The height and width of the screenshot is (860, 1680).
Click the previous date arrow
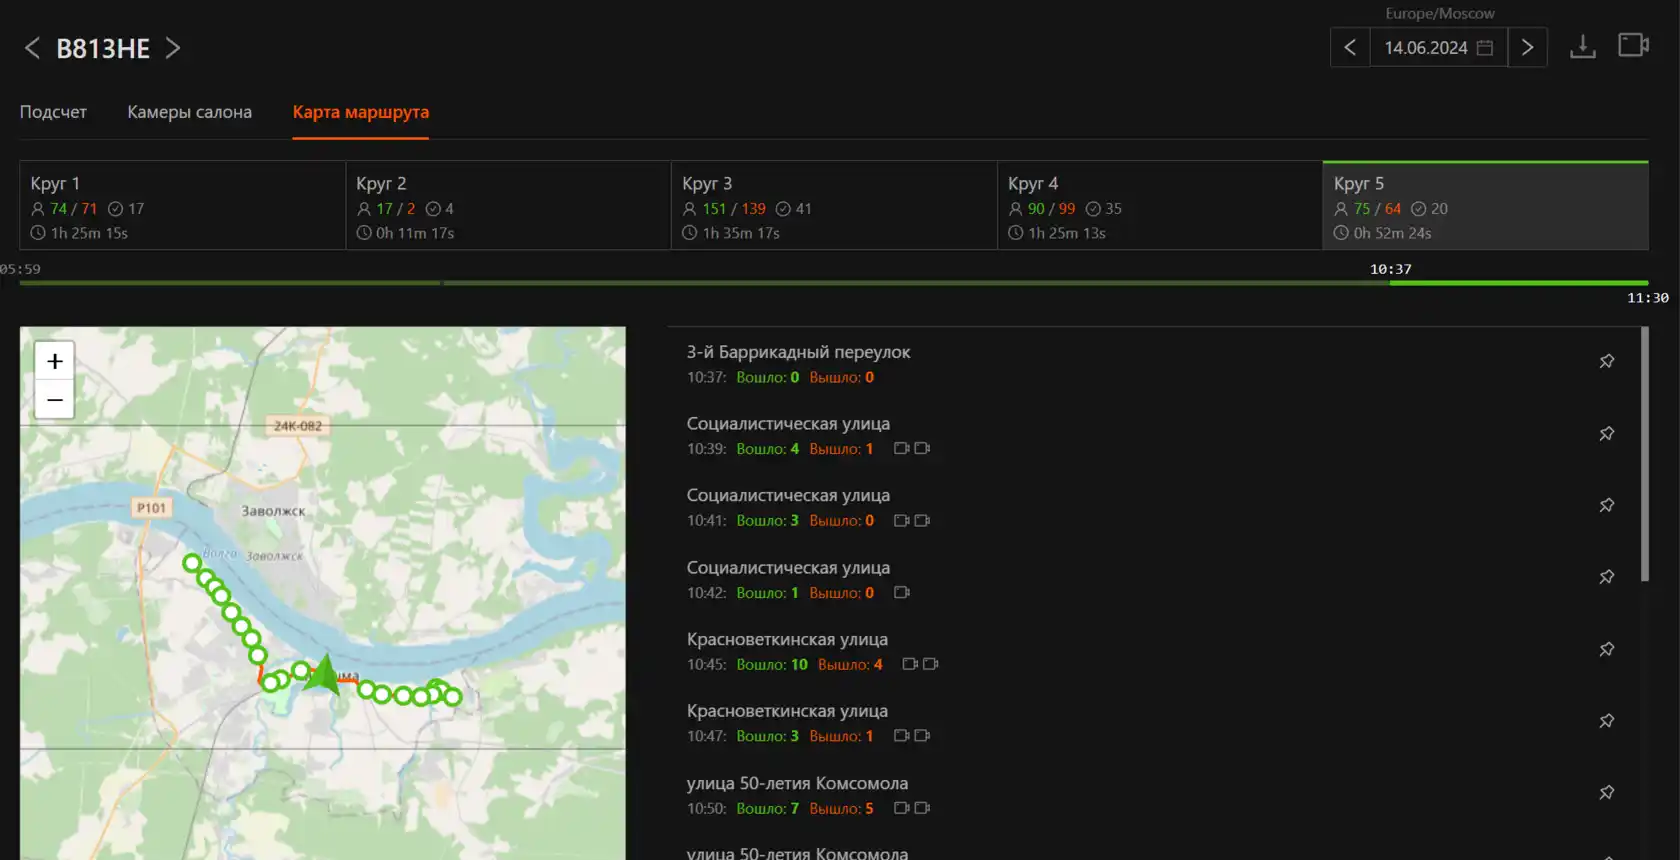coord(1350,47)
